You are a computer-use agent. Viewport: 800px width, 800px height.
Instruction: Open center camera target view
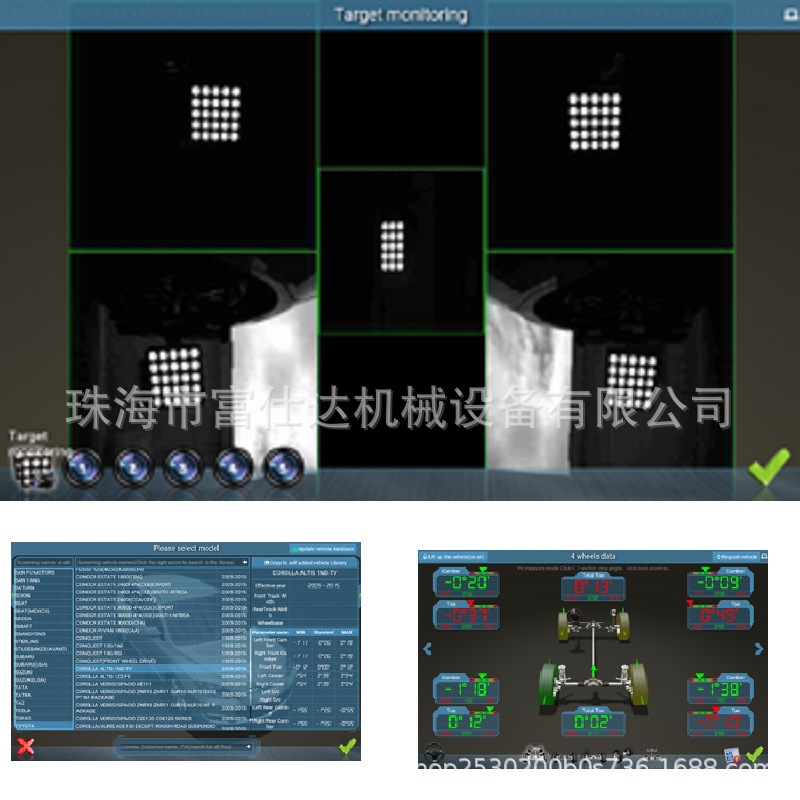[x=401, y=251]
